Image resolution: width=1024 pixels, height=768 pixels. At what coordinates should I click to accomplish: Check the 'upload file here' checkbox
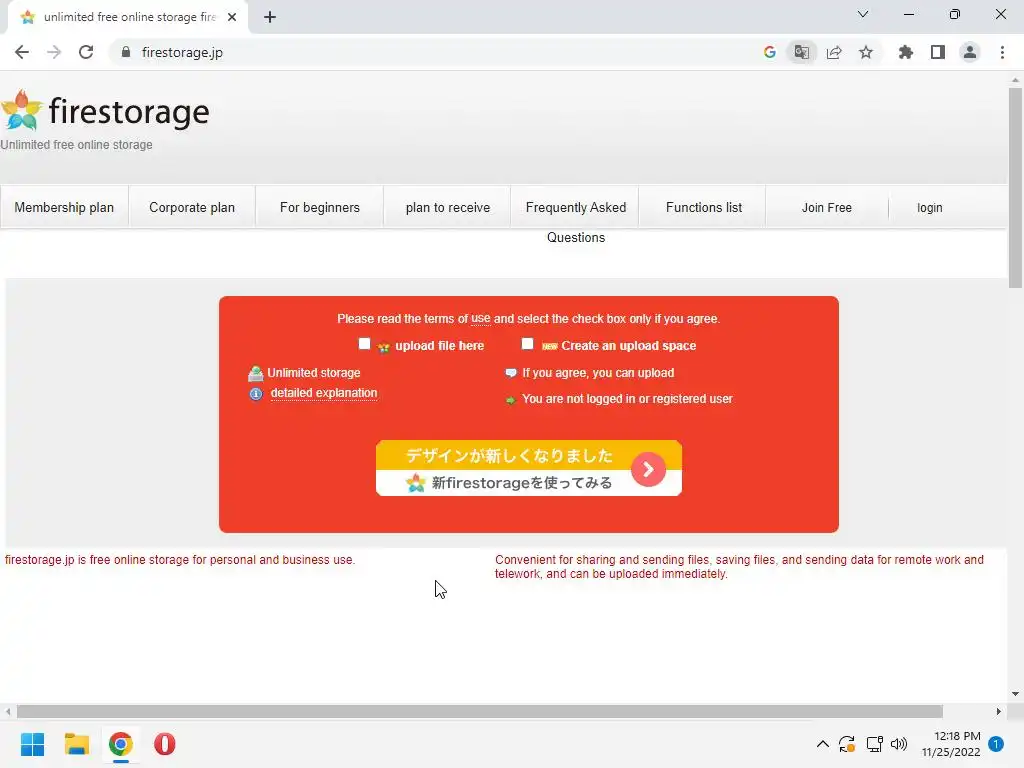pyautogui.click(x=364, y=344)
